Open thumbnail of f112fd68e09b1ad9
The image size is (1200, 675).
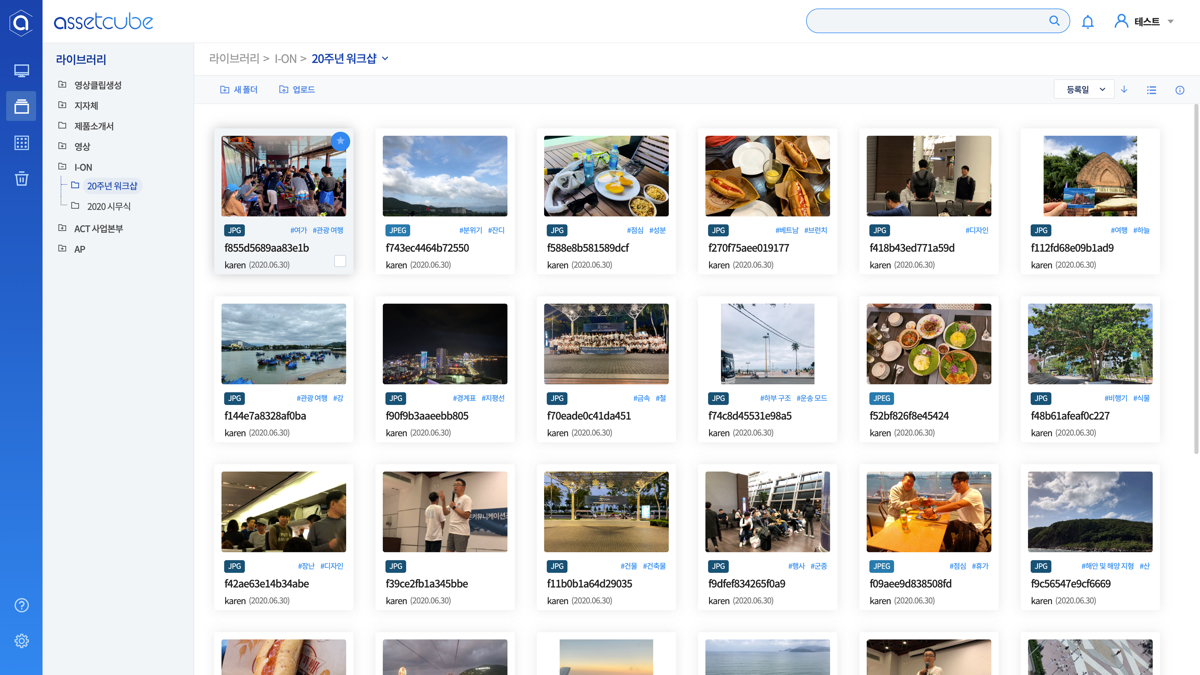point(1090,176)
